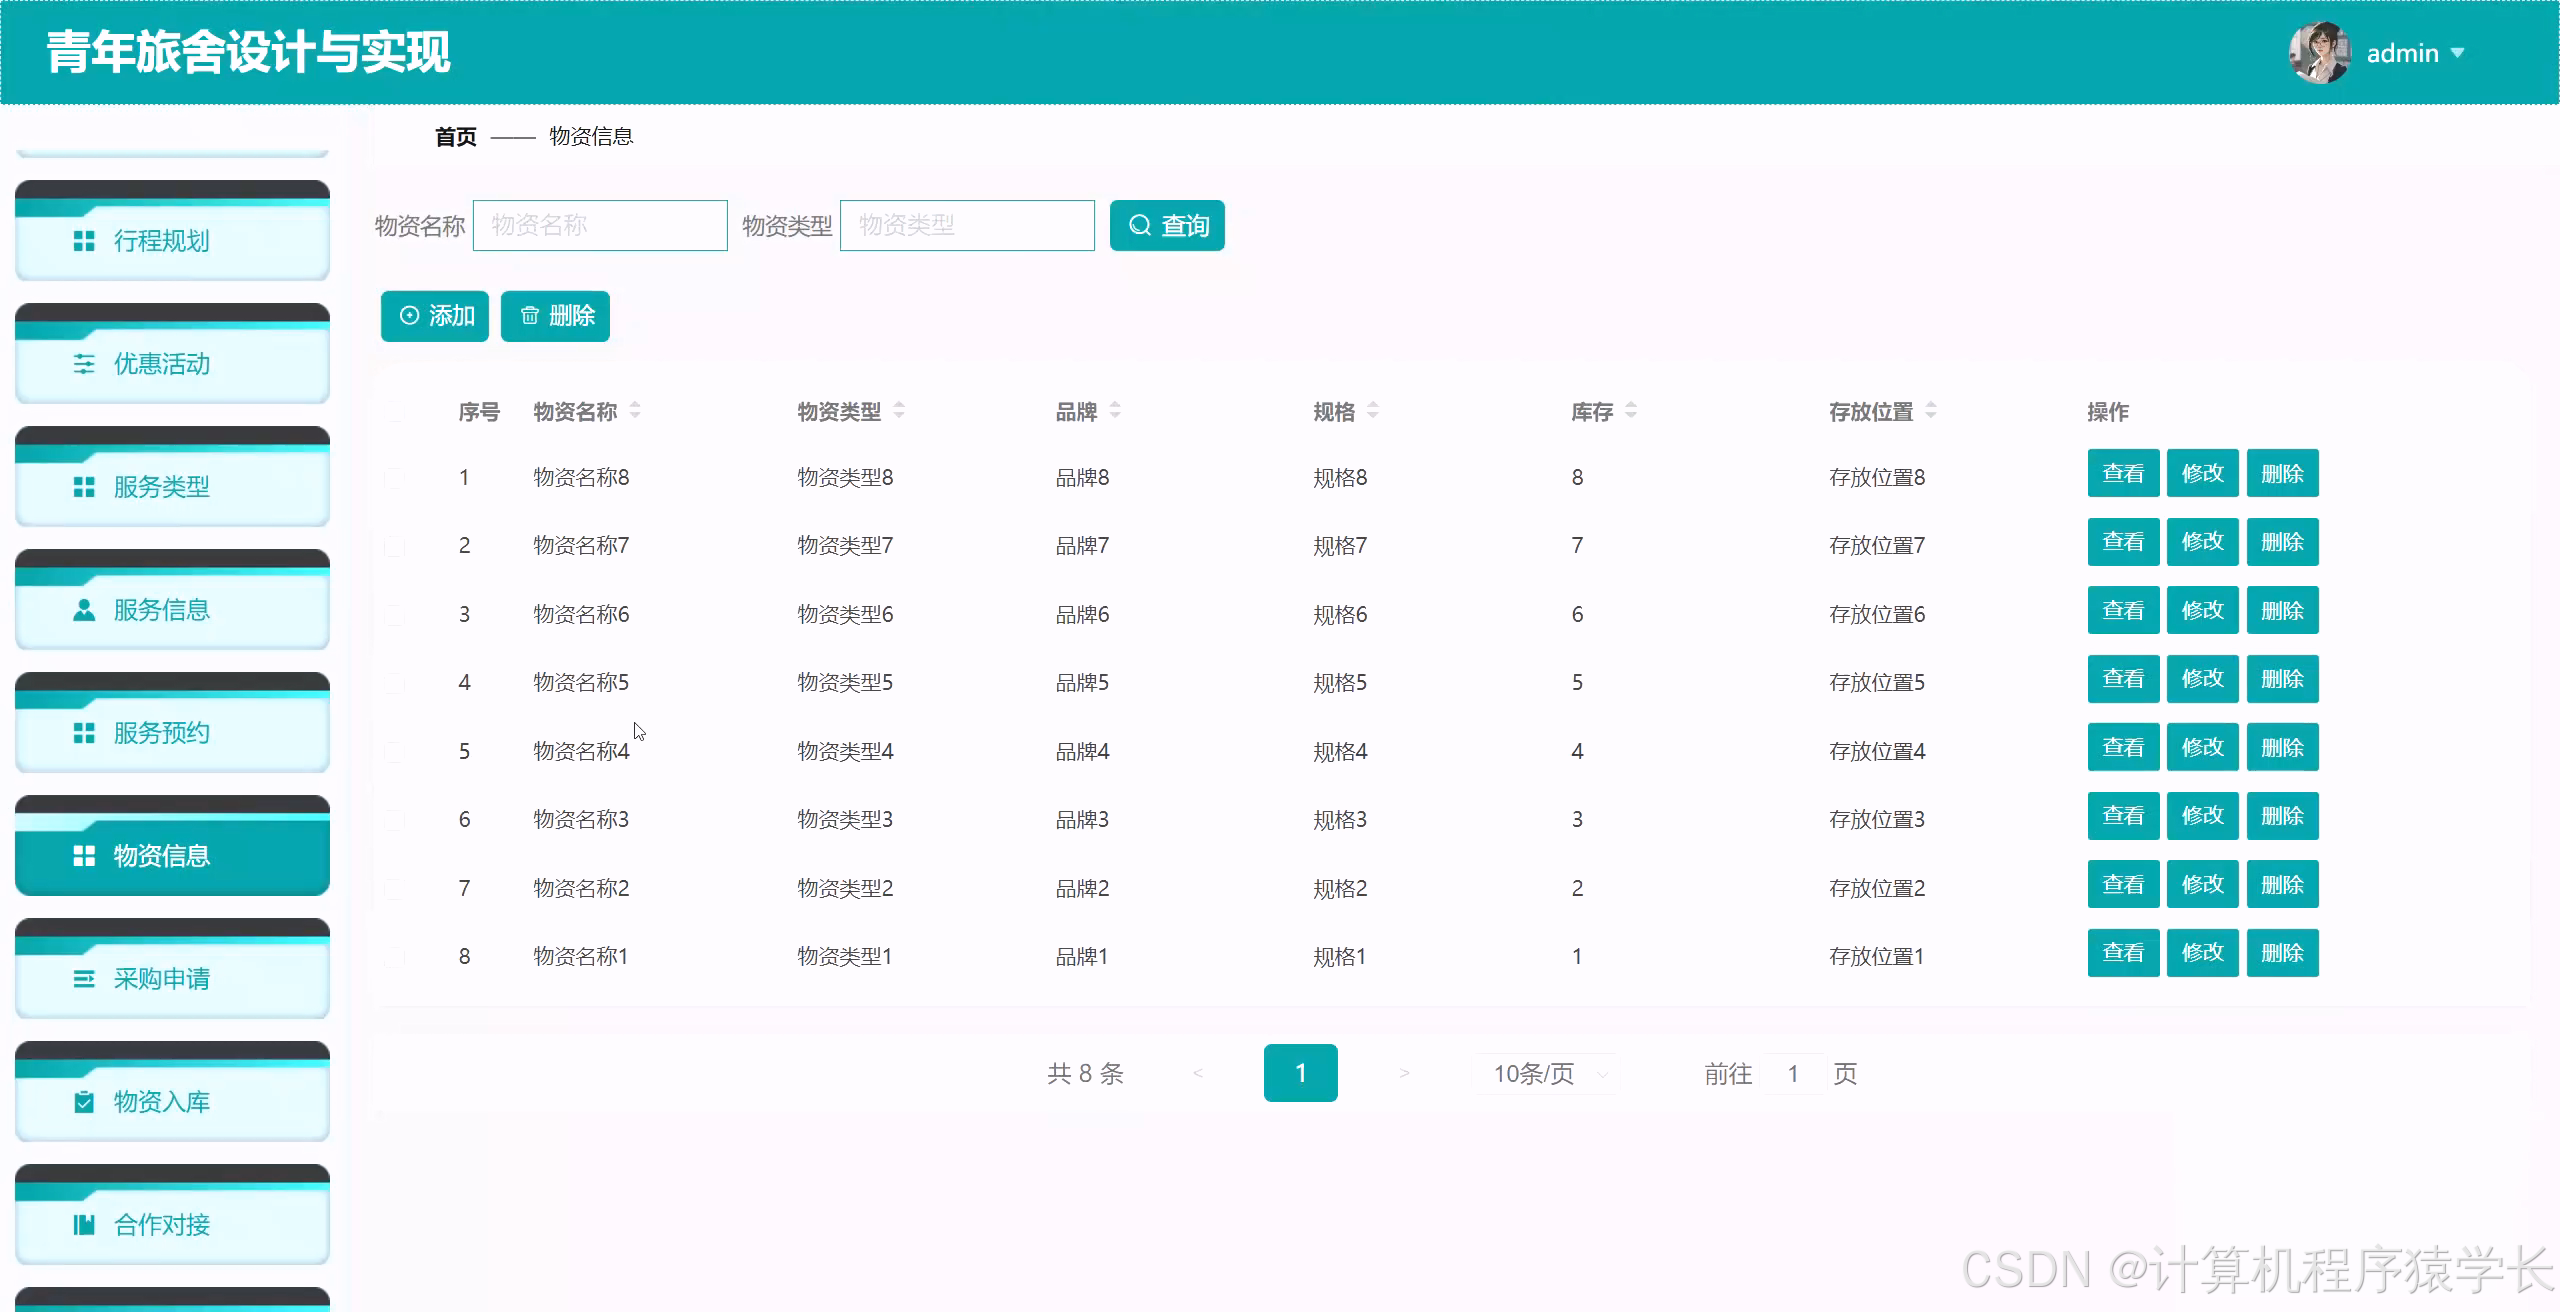Click the 采购申请 list icon in sidebar
Screen dimensions: 2560x1312
coord(84,979)
